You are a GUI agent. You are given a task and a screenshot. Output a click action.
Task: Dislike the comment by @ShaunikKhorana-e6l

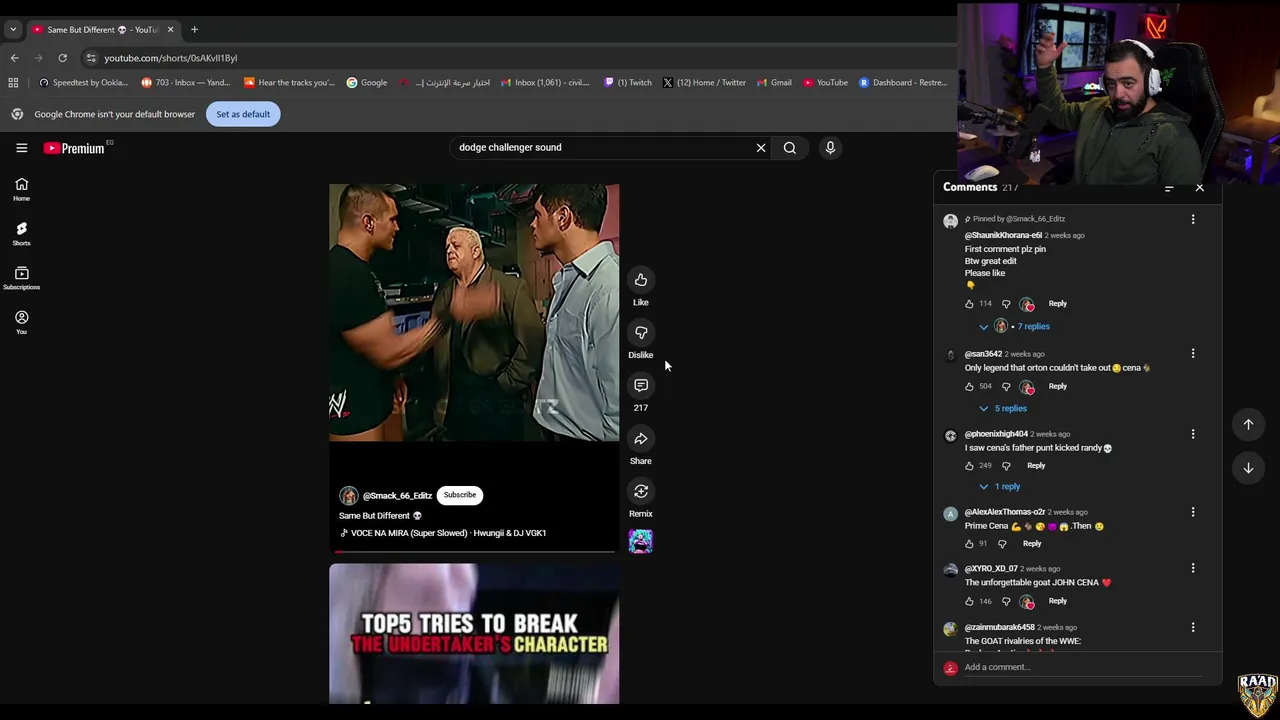pyautogui.click(x=1006, y=304)
